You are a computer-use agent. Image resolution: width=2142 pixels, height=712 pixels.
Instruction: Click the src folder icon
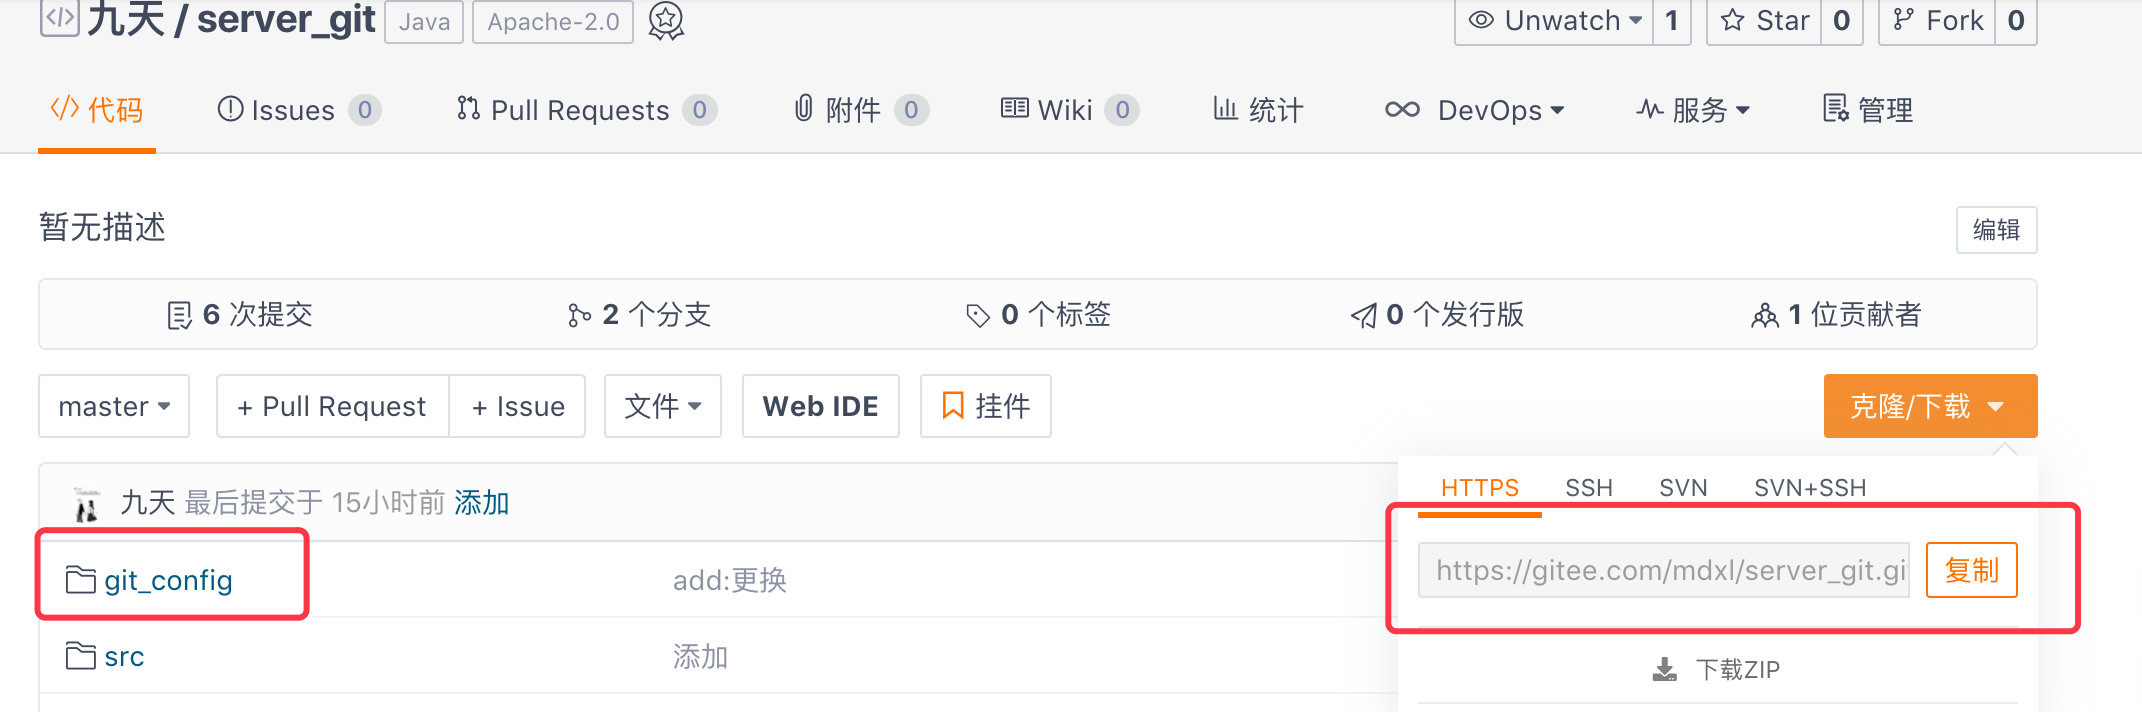coord(80,656)
